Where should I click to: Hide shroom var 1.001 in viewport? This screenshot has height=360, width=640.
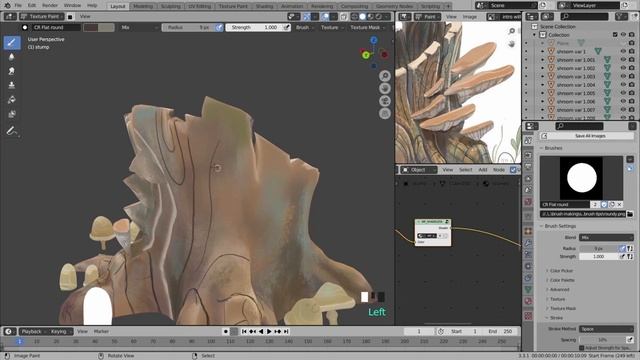click(x=623, y=60)
